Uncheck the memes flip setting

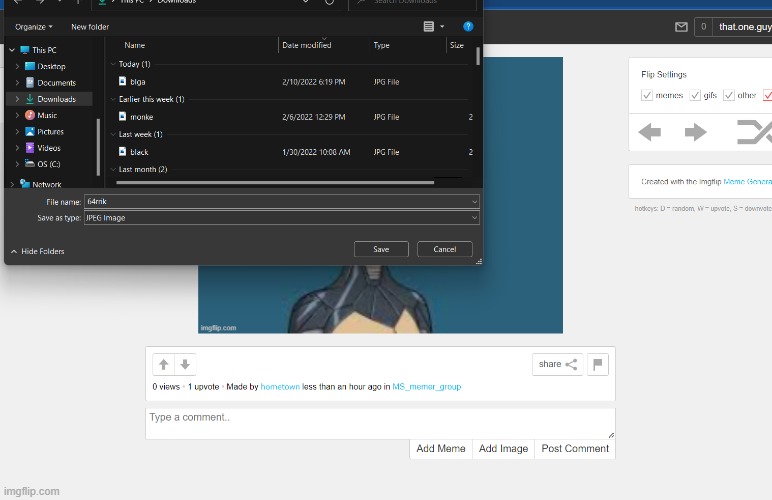(x=647, y=96)
